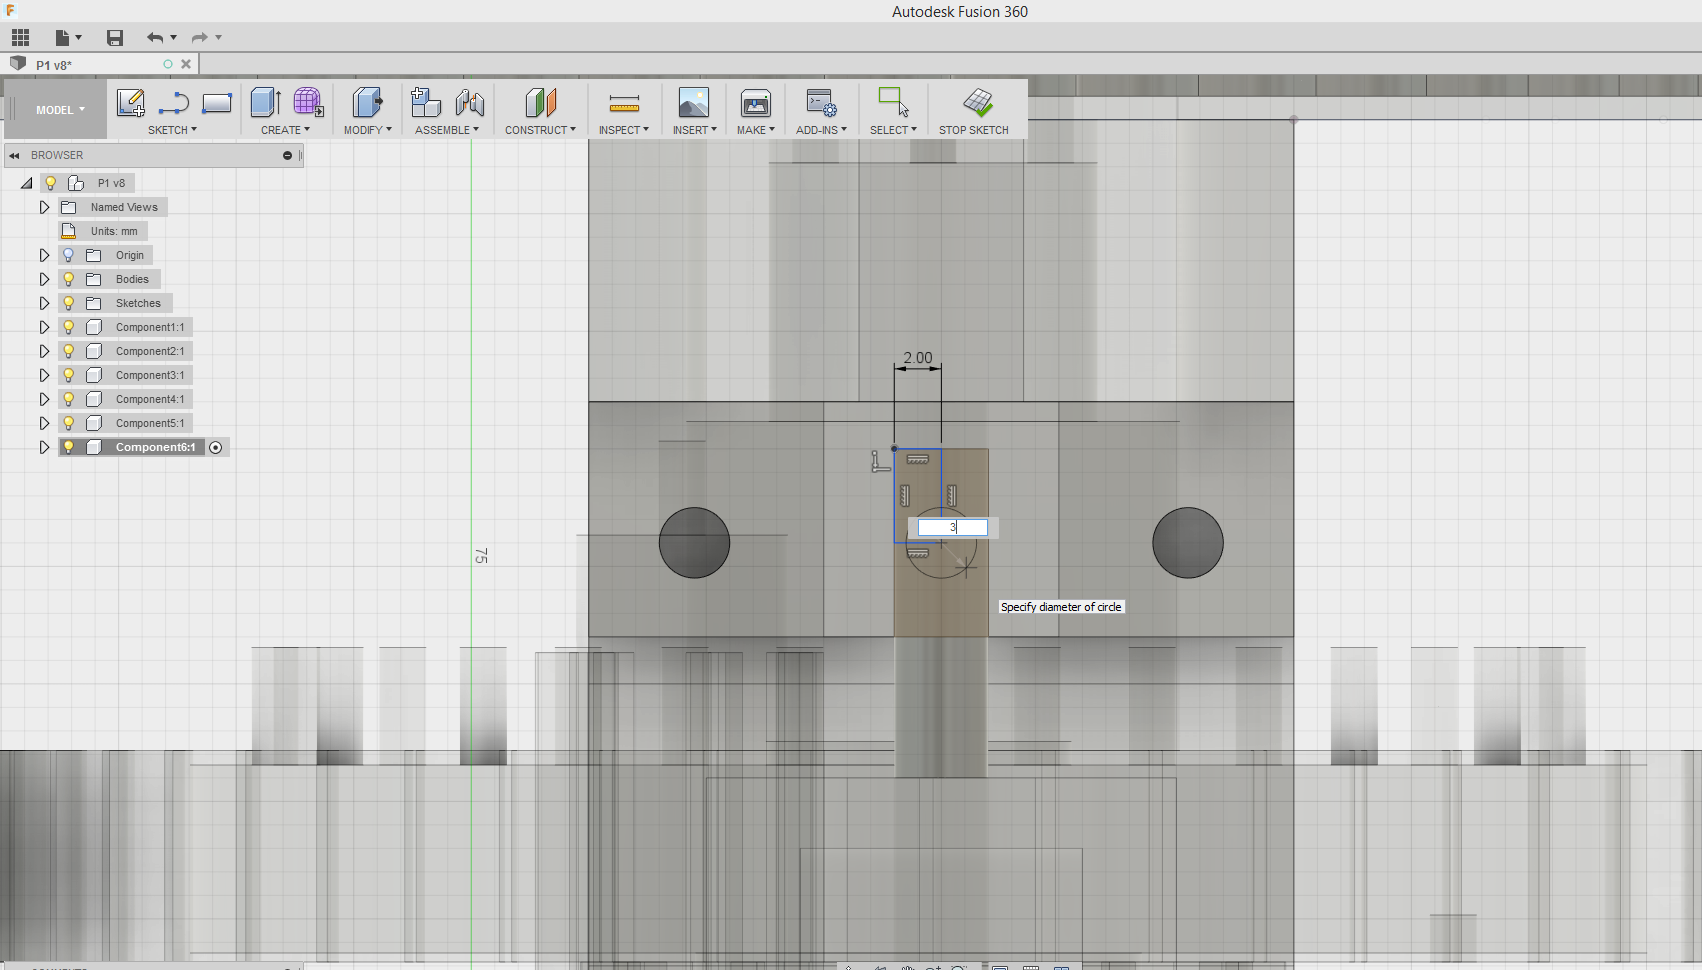This screenshot has width=1702, height=970.
Task: Close the P1 v8* document tab
Action: point(186,64)
